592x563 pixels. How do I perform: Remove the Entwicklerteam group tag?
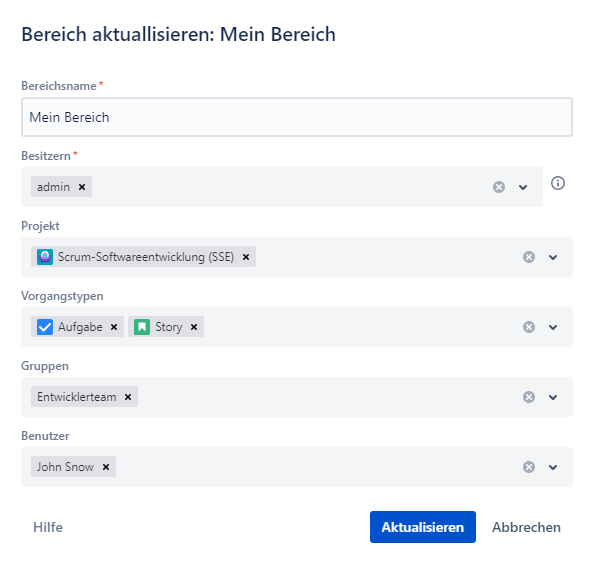point(128,397)
